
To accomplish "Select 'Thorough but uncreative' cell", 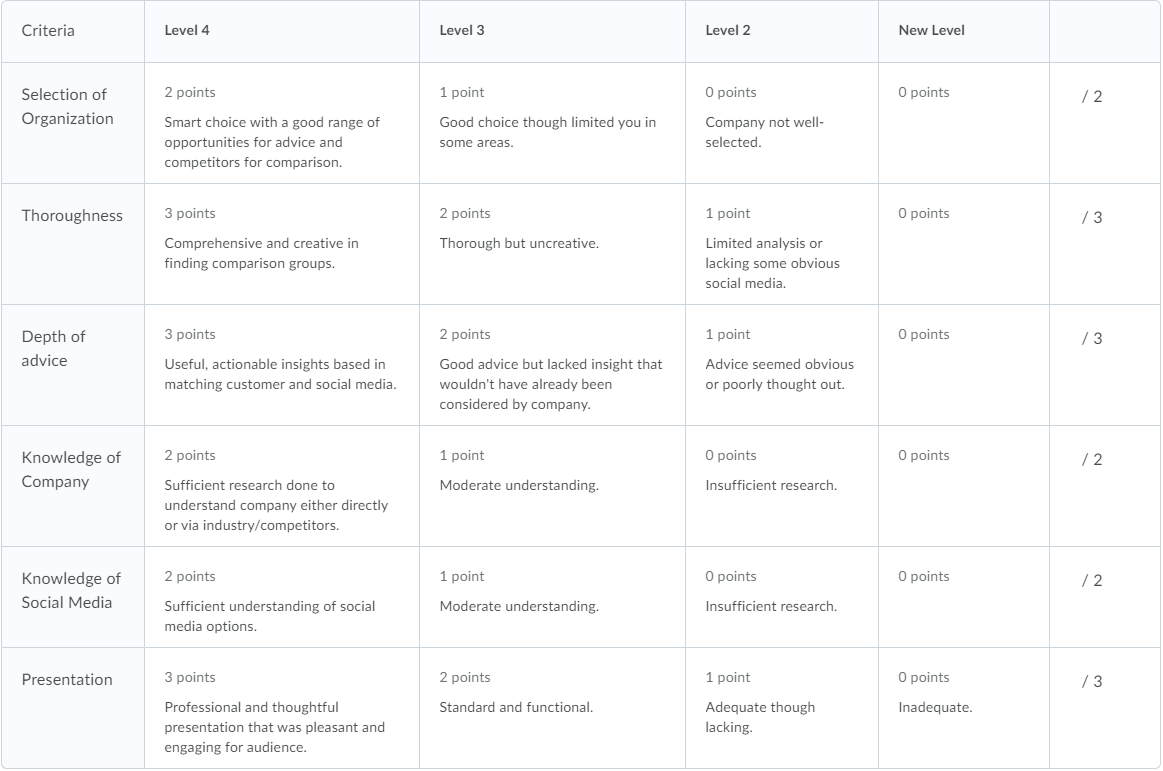I will (552, 244).
